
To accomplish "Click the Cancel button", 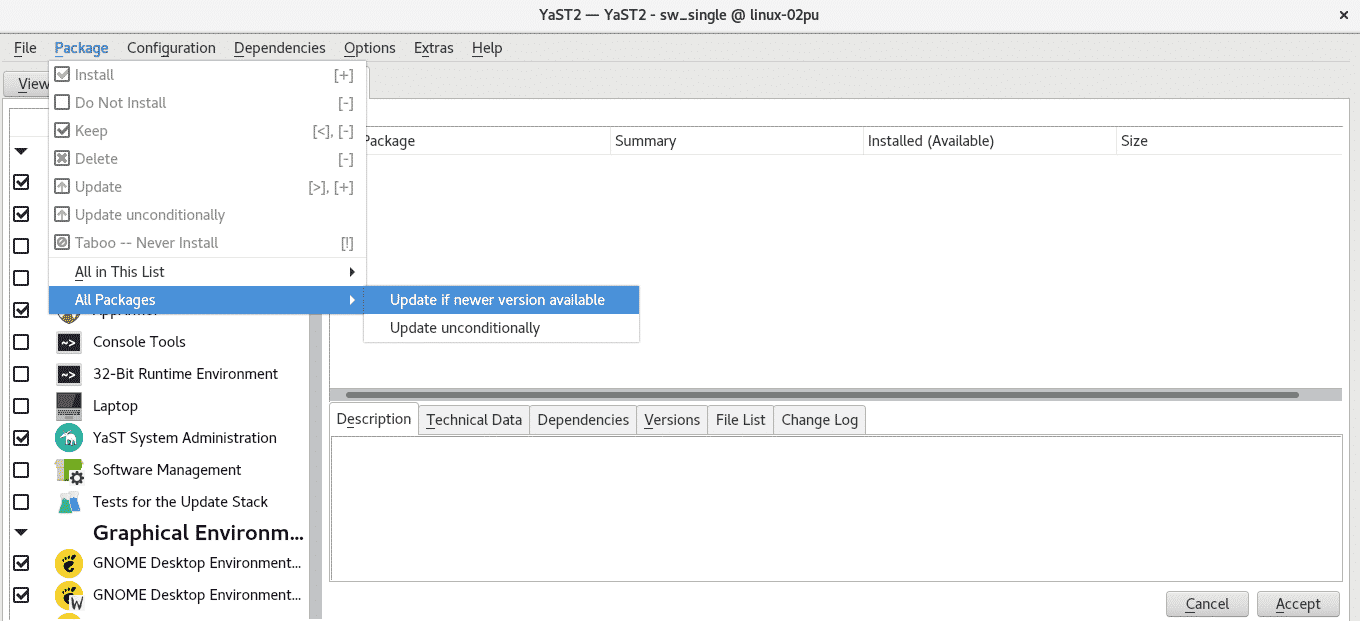I will coord(1207,604).
